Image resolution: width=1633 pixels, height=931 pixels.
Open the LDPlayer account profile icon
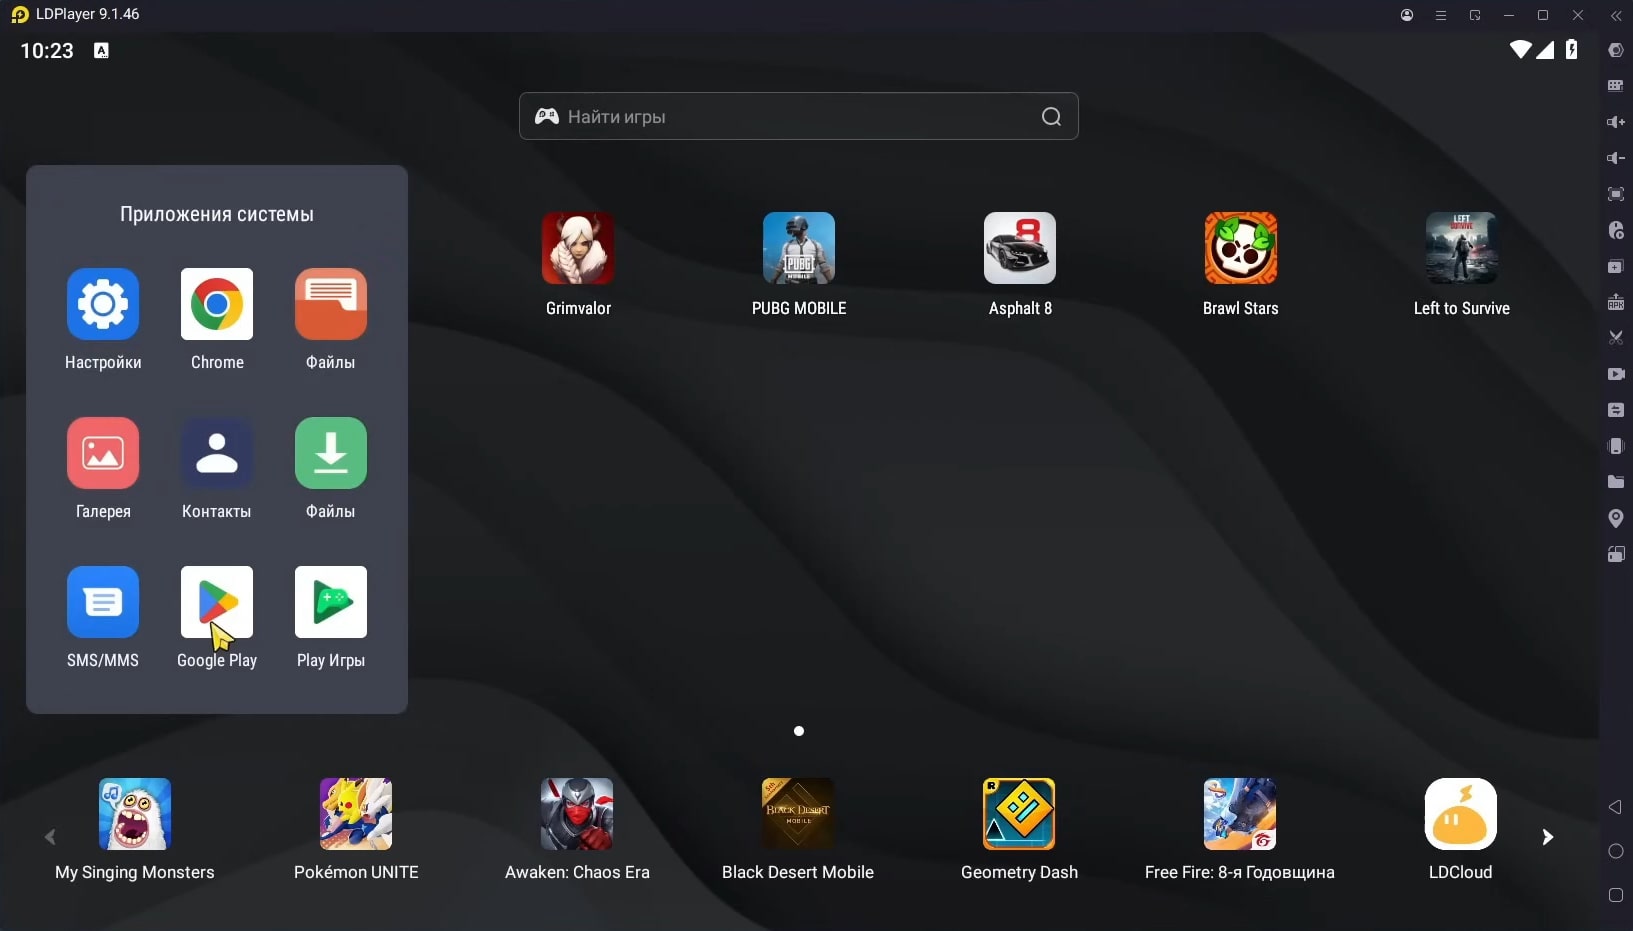pos(1407,15)
